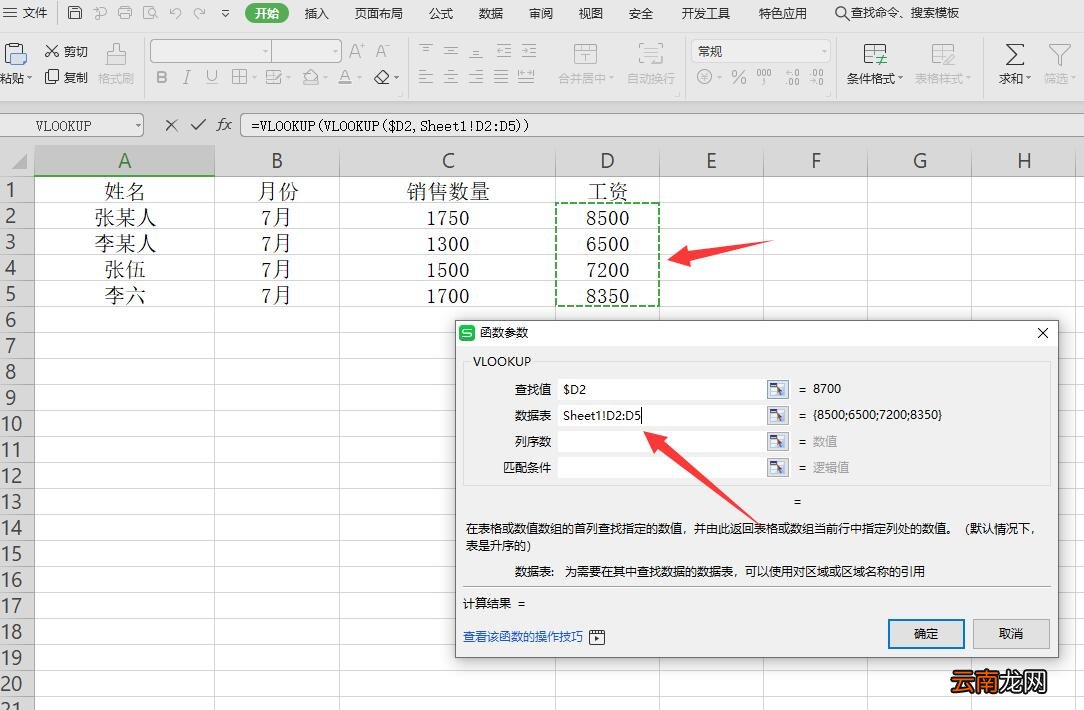
Task: Click the 剪切 cut button
Action: 66,51
